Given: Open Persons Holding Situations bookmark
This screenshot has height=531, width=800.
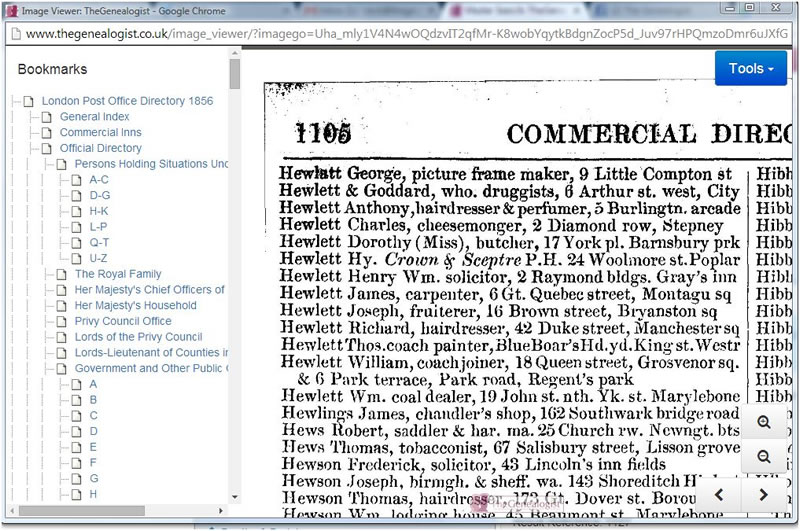Looking at the screenshot, I should pos(151,164).
